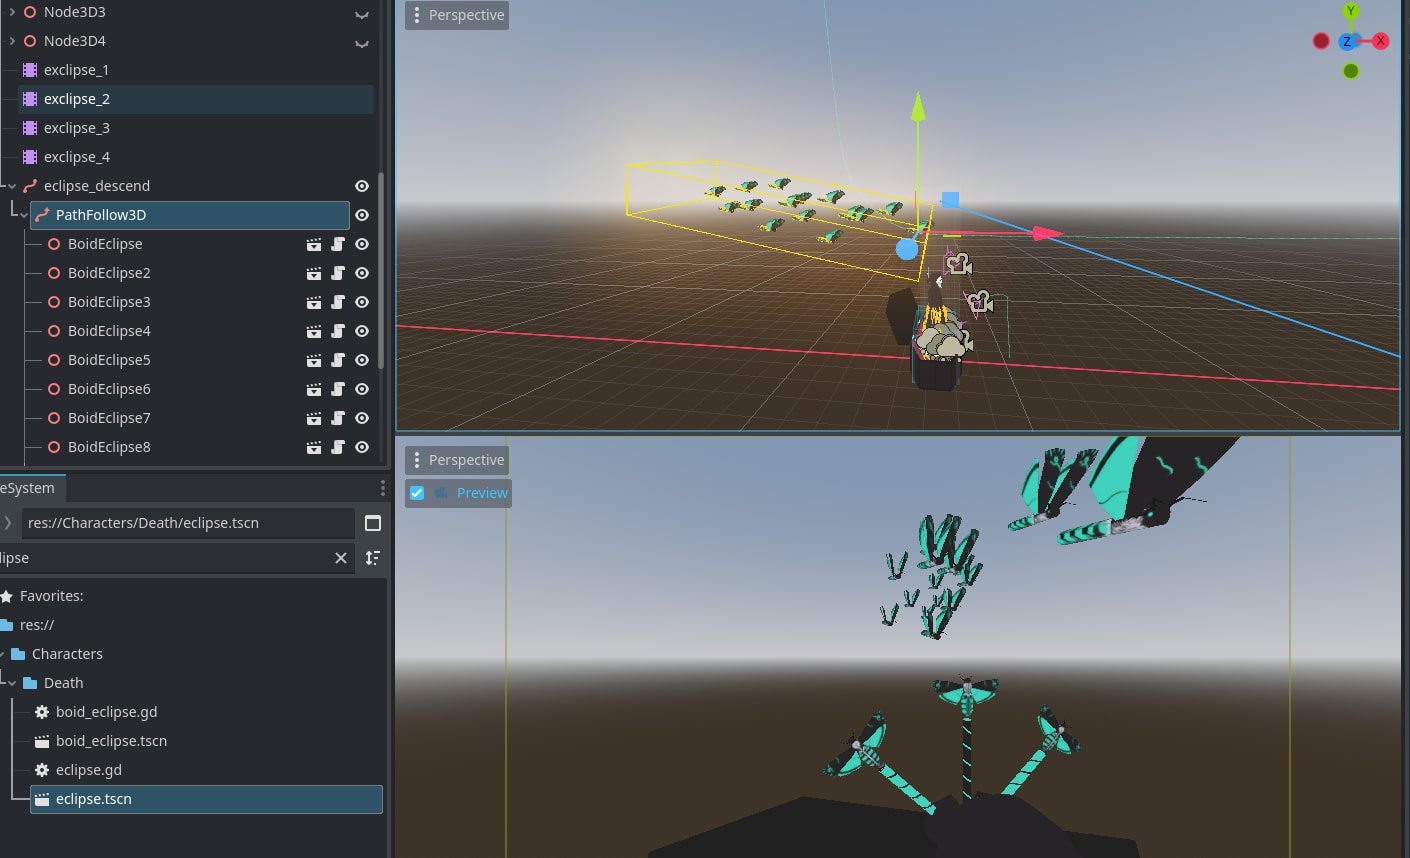Collapse the eclipse_descend node

pos(12,186)
